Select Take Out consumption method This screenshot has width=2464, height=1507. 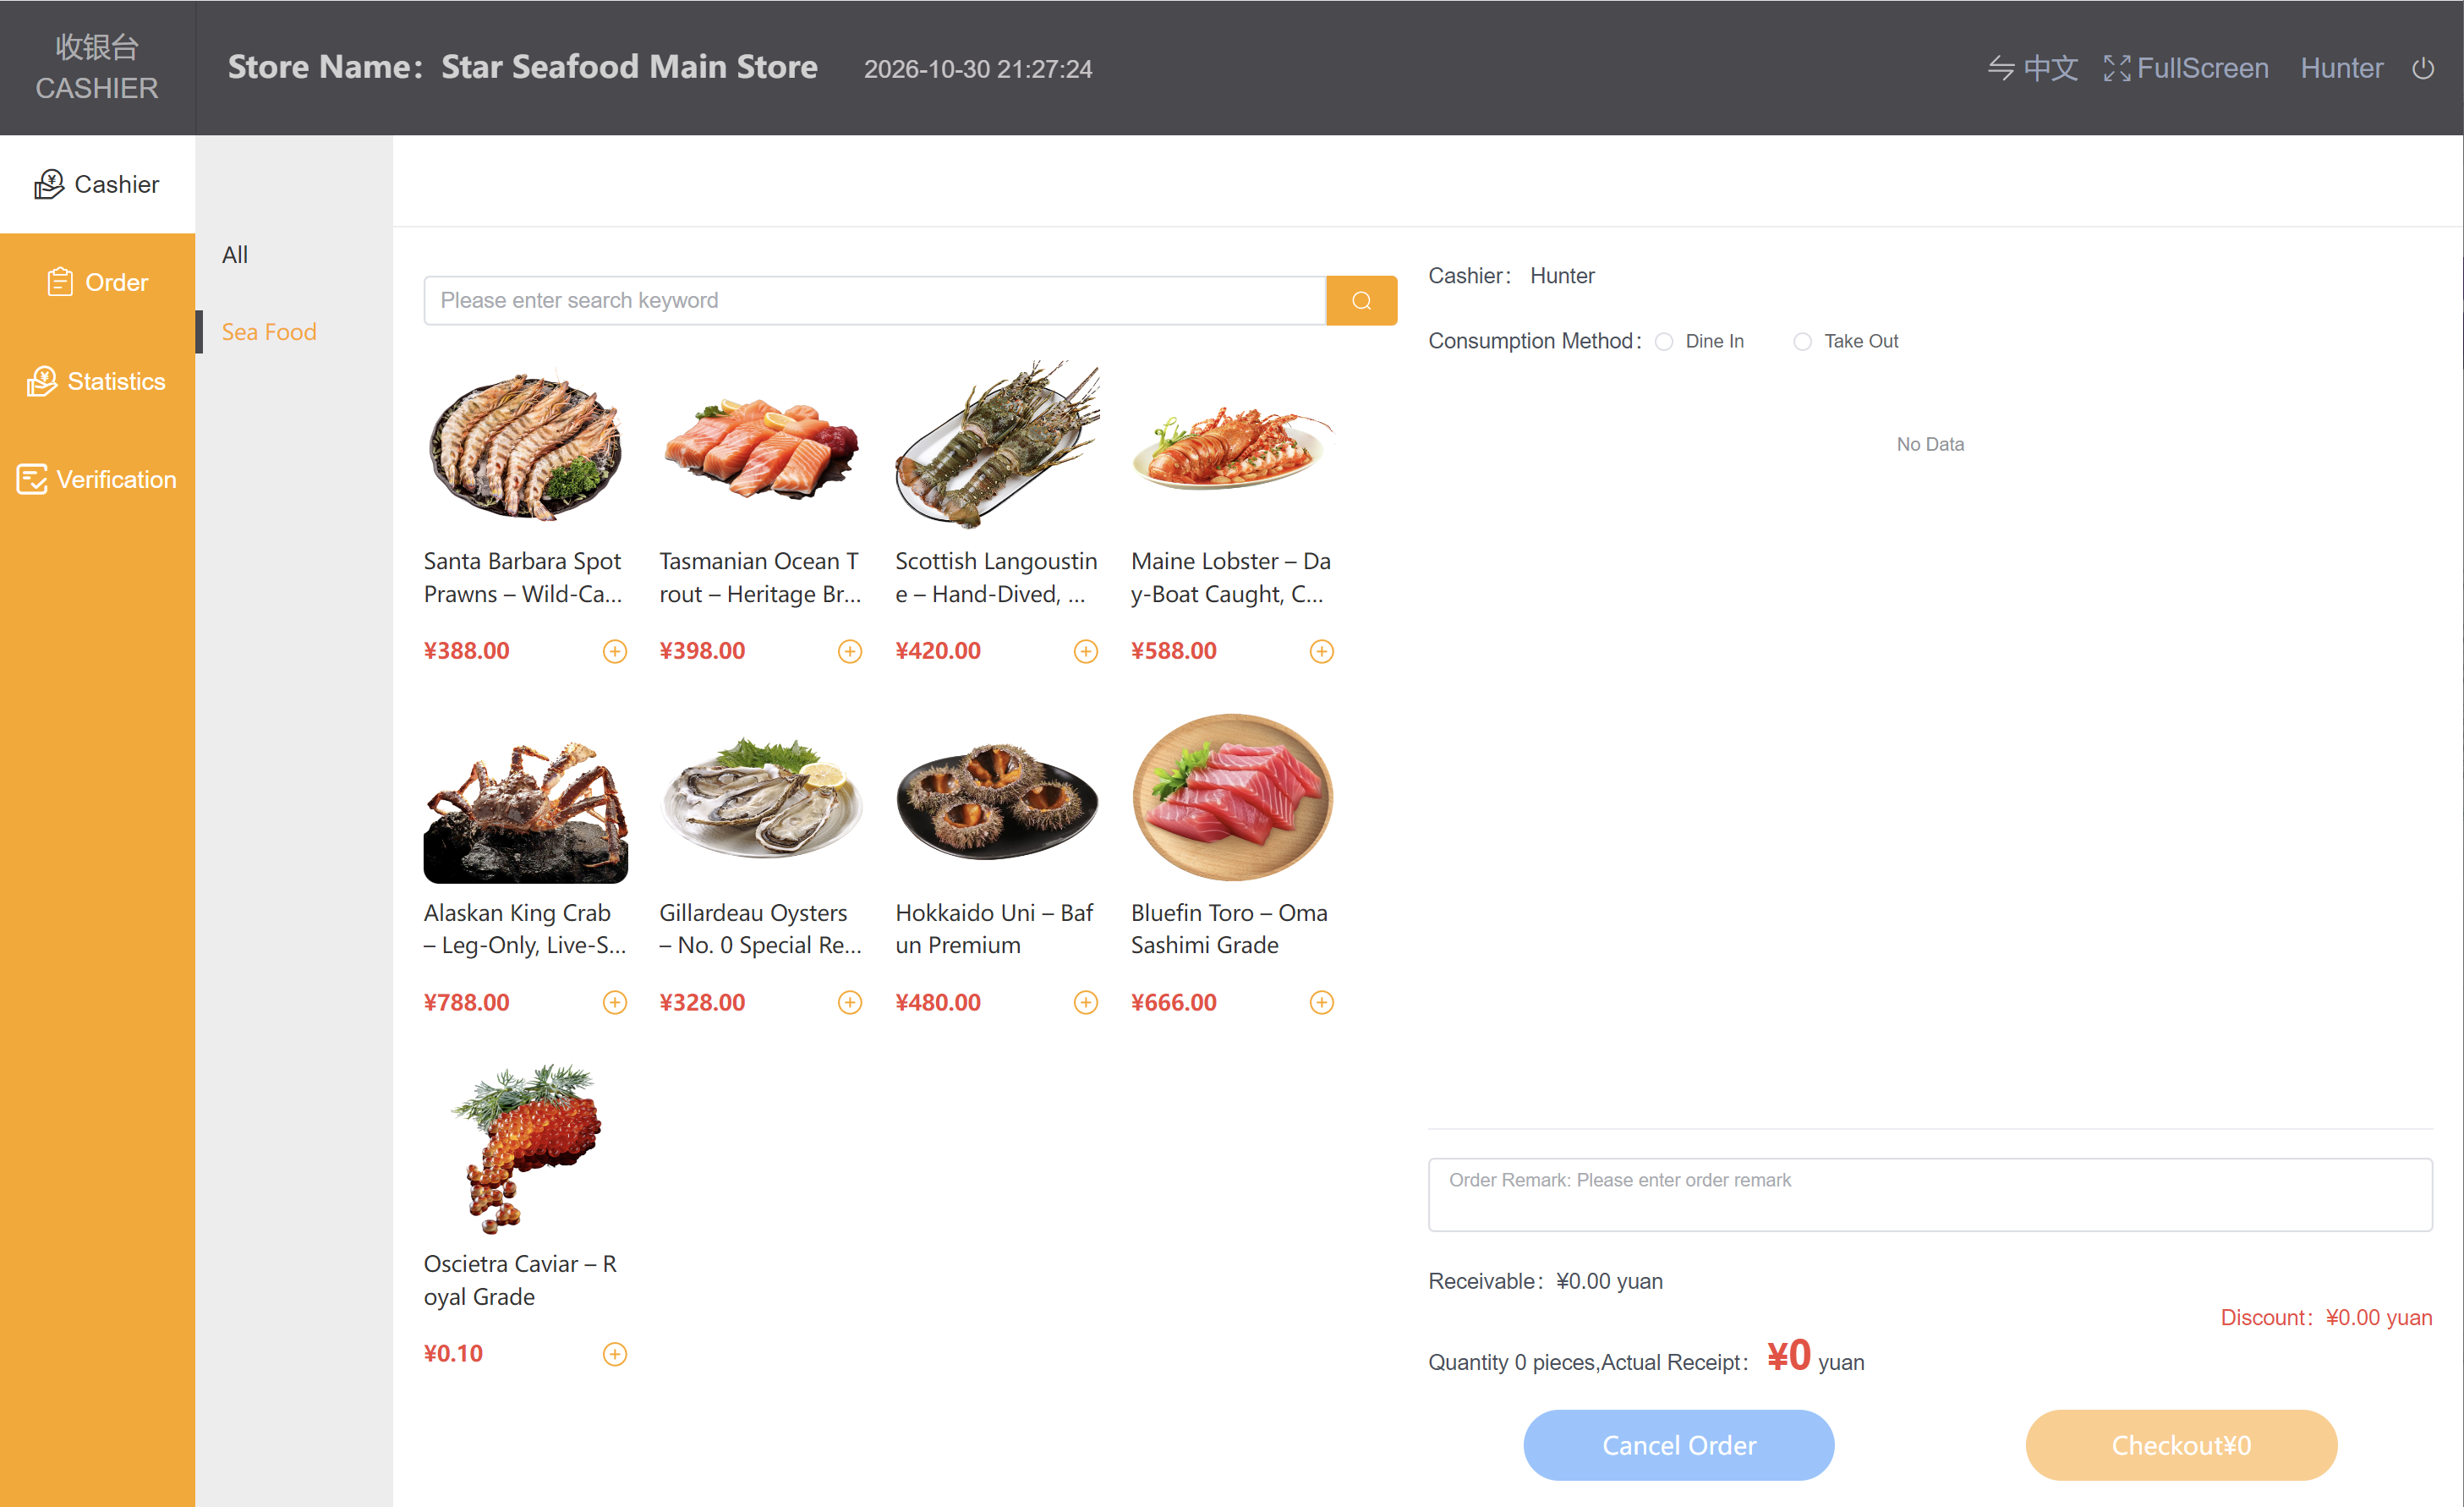coord(1846,342)
